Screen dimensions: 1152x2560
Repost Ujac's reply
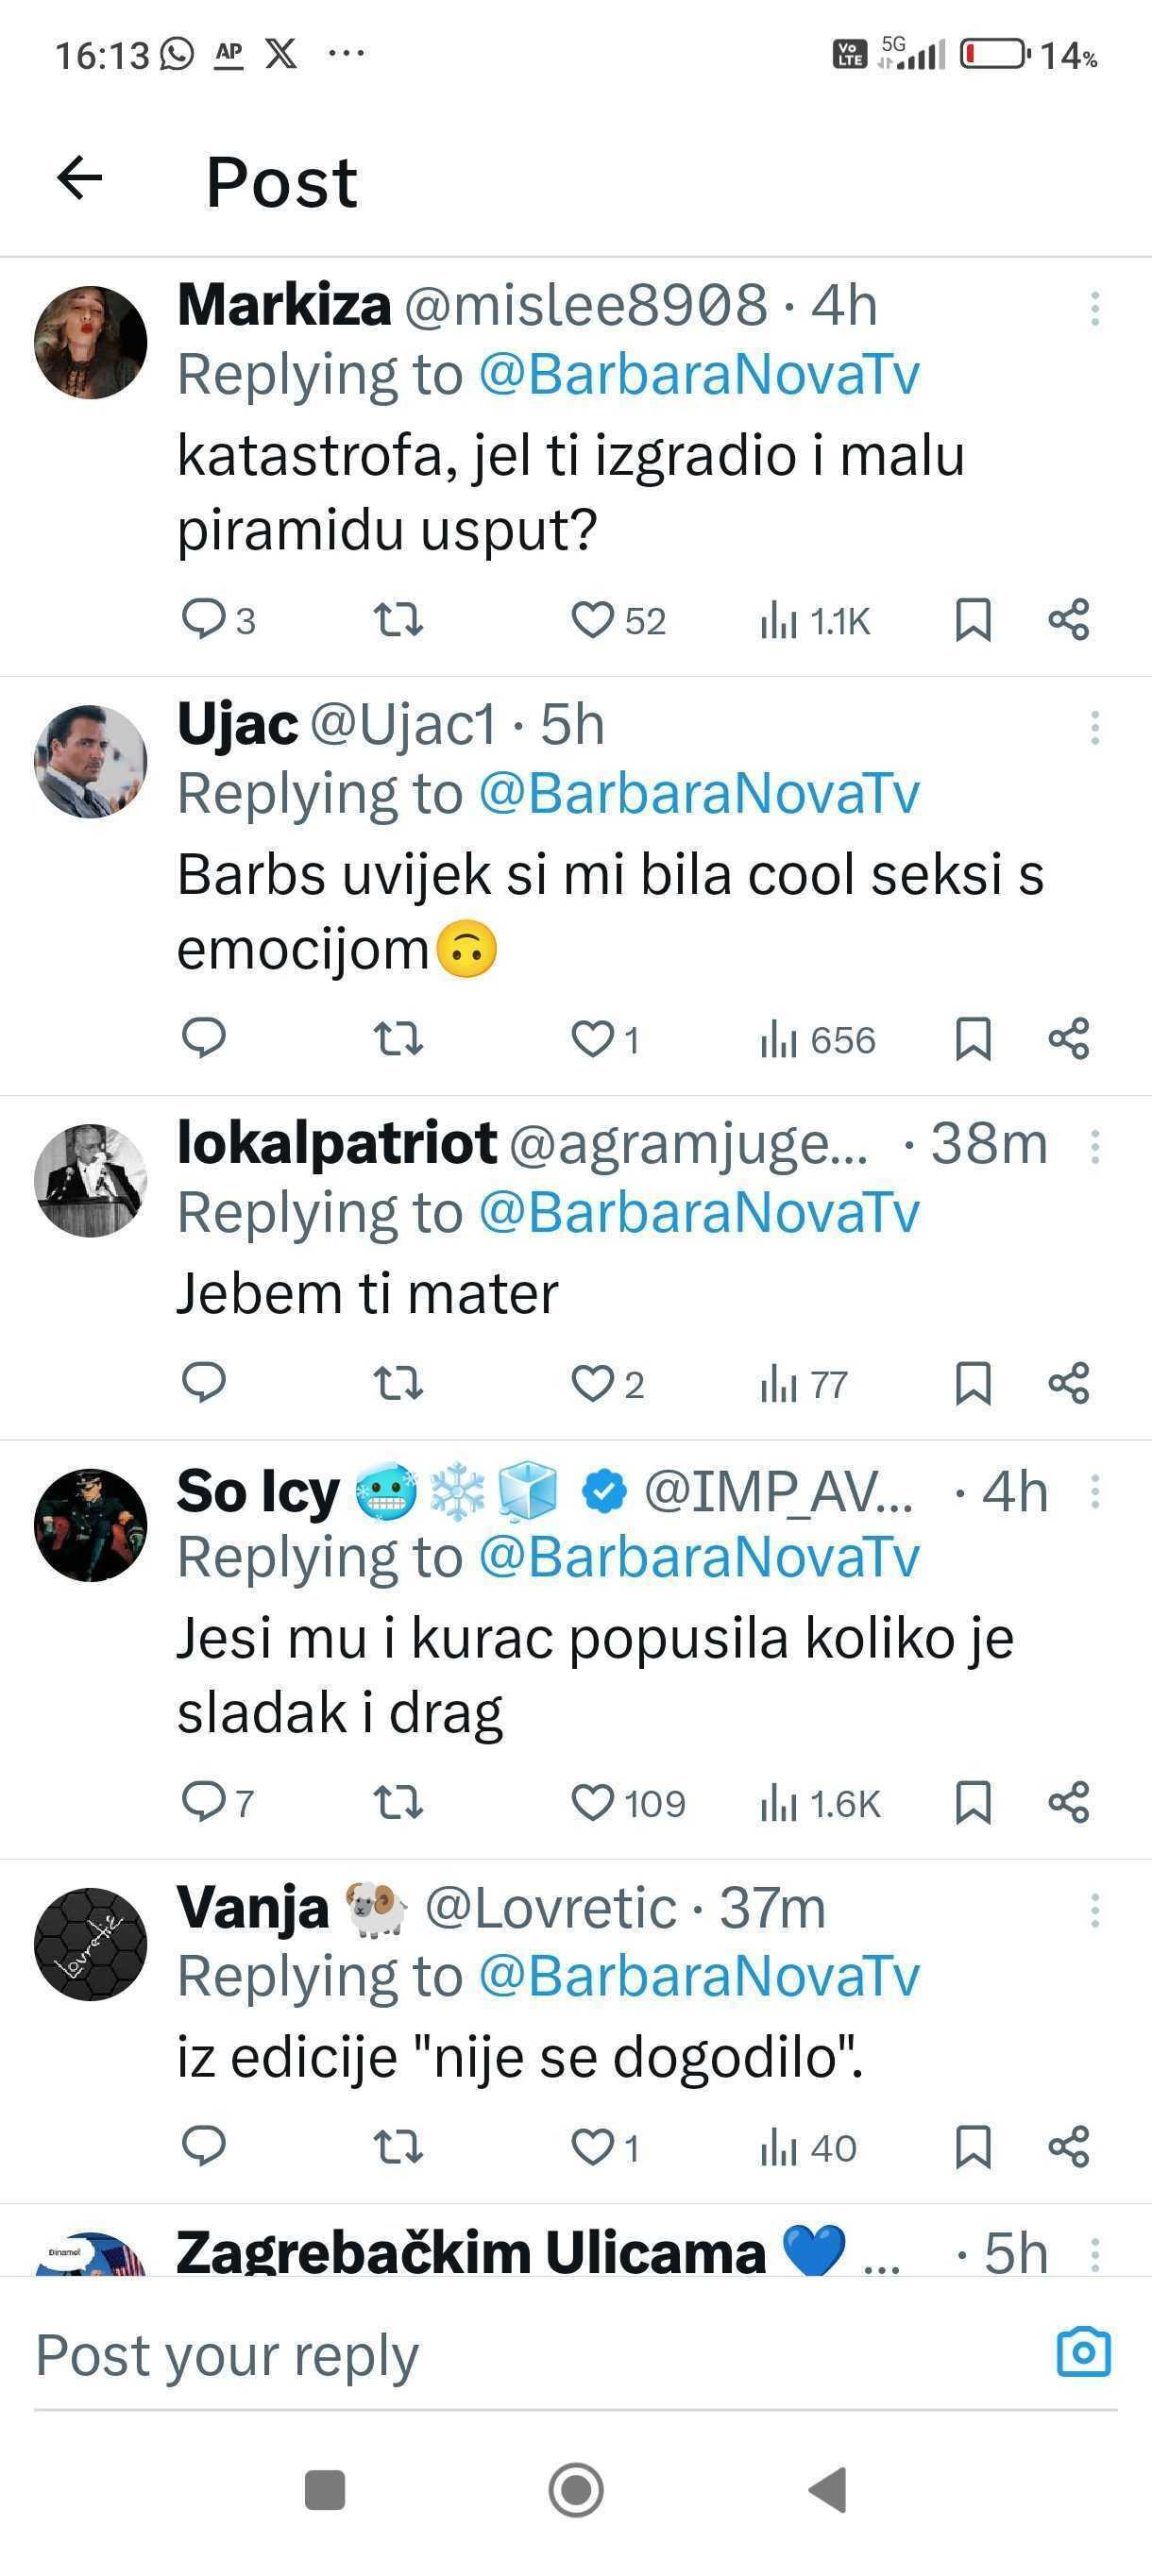click(x=398, y=1039)
